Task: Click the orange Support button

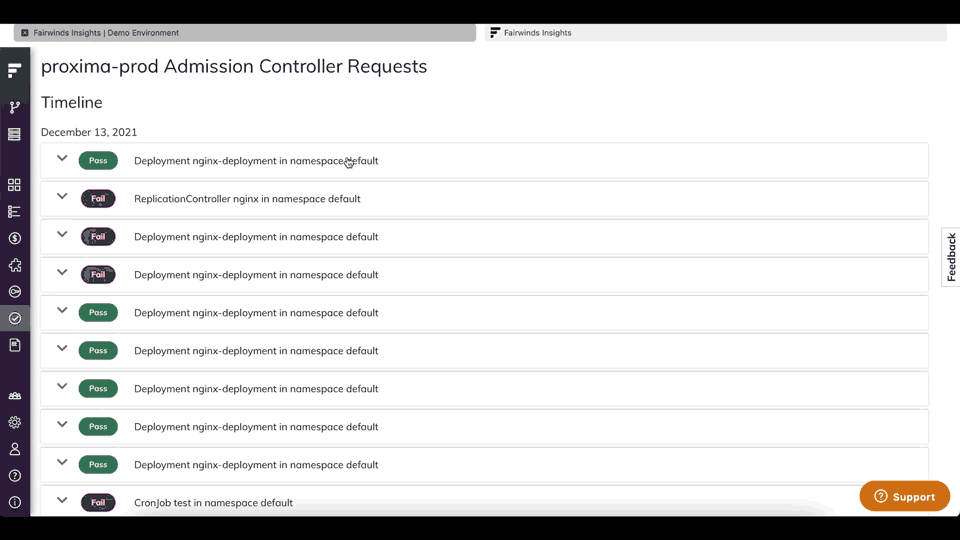Action: (904, 497)
